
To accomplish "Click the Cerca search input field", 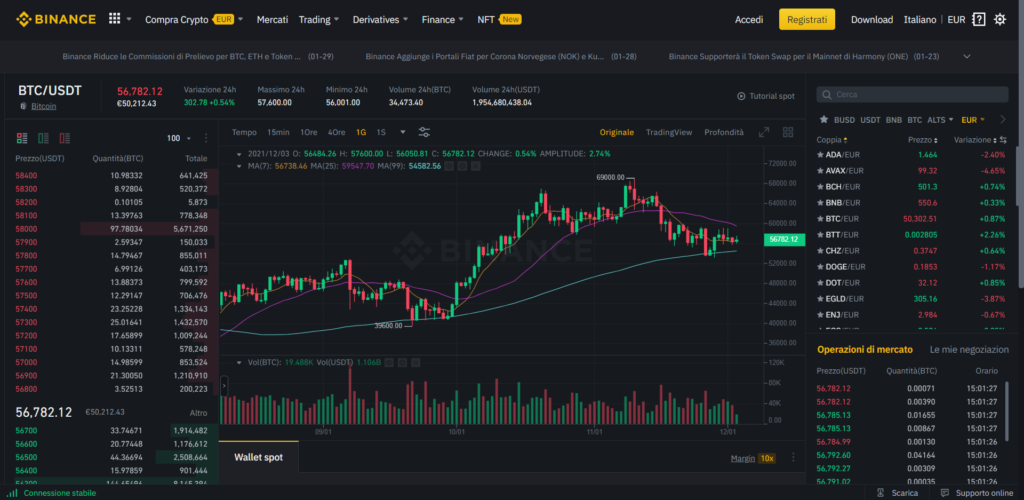I will point(912,95).
